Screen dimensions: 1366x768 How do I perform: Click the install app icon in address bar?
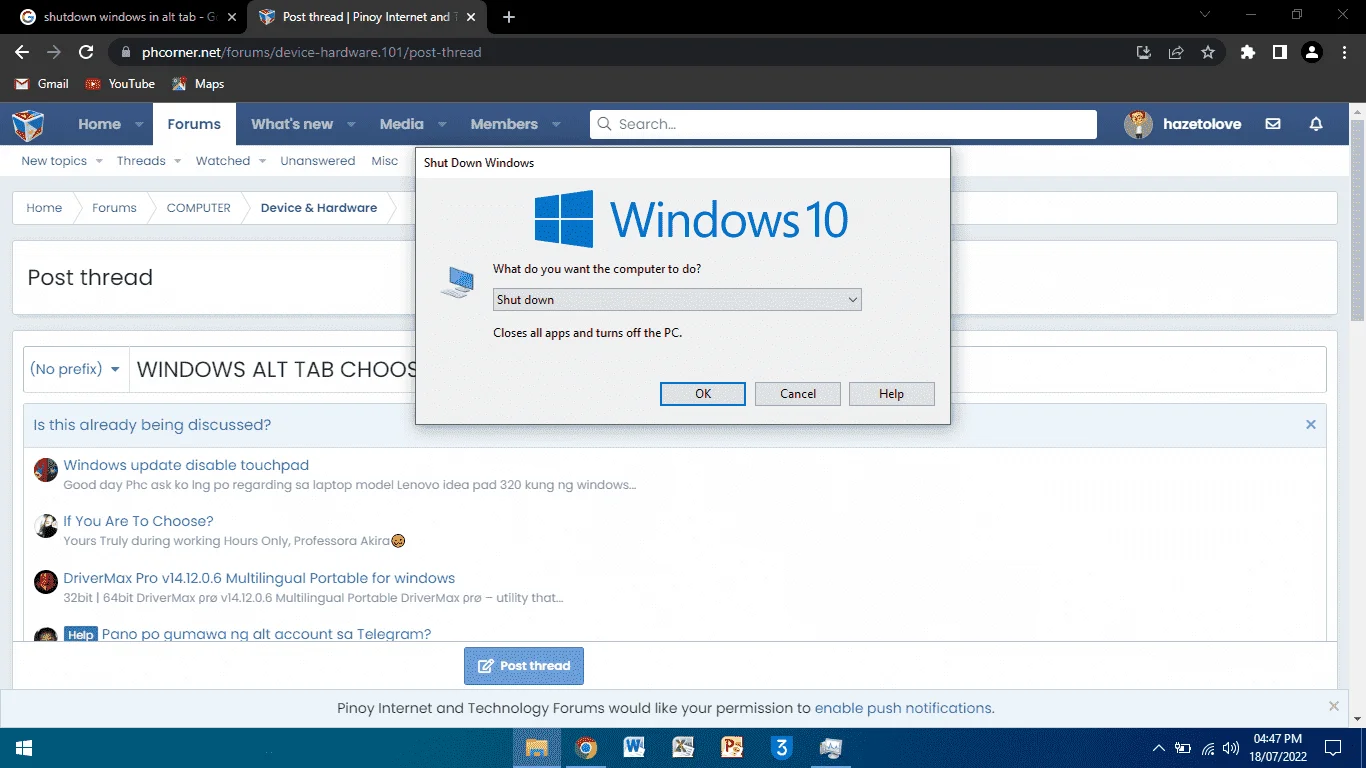(x=1144, y=52)
